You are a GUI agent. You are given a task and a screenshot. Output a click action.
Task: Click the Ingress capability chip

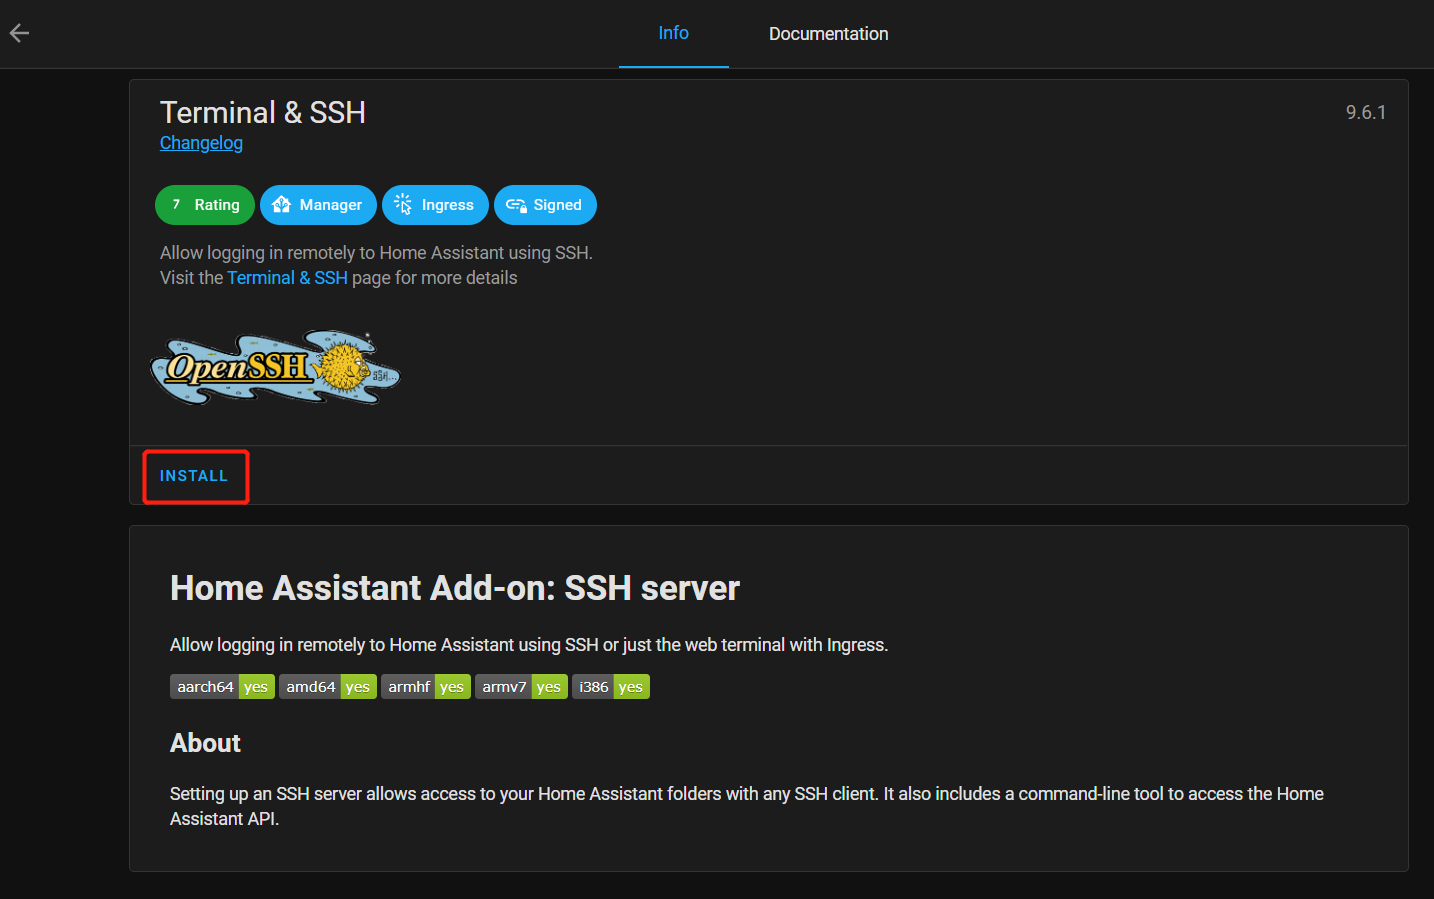[435, 205]
